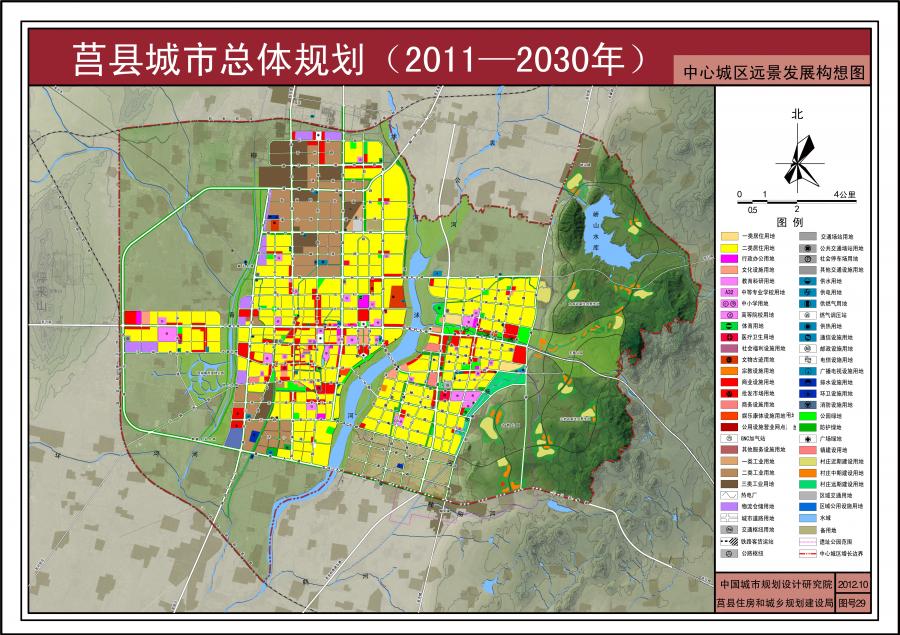Image resolution: width=900 pixels, height=635 pixels.
Task: Click the 交通枢纽用地 legend symbol
Action: [x=730, y=529]
